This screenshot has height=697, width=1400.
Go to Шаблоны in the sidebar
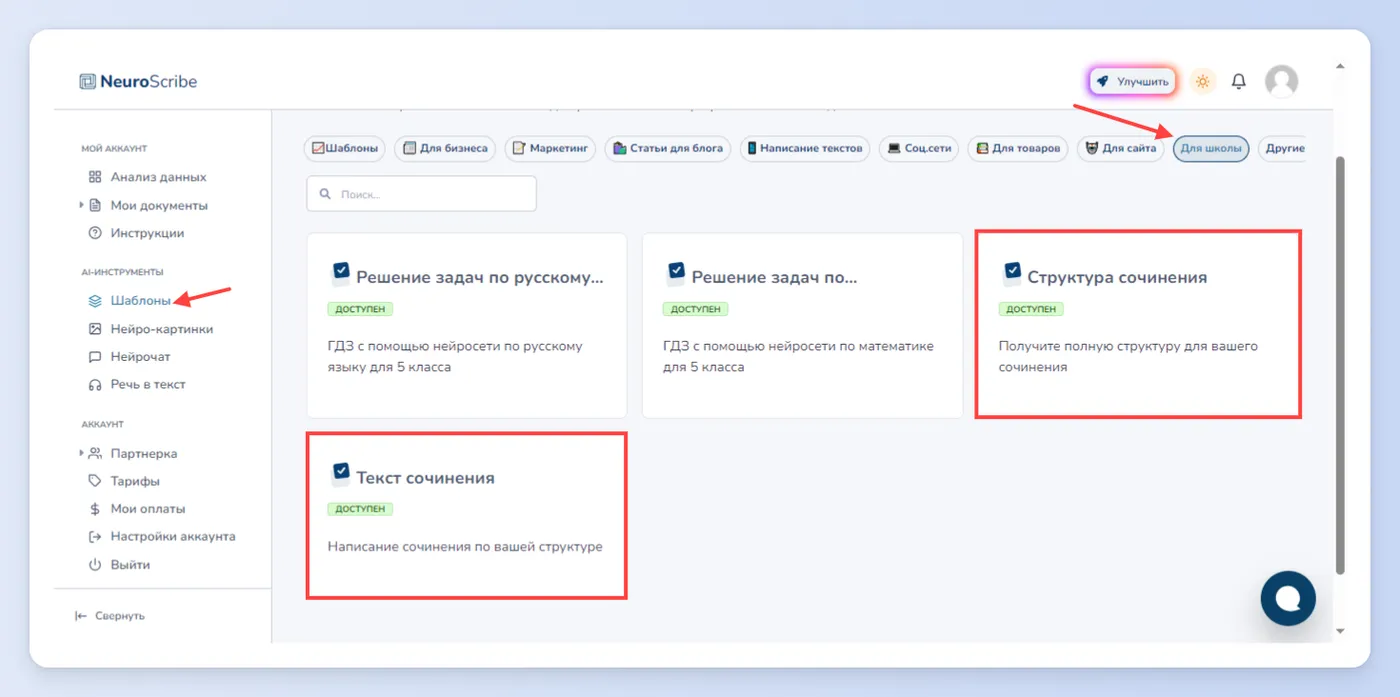(130, 301)
